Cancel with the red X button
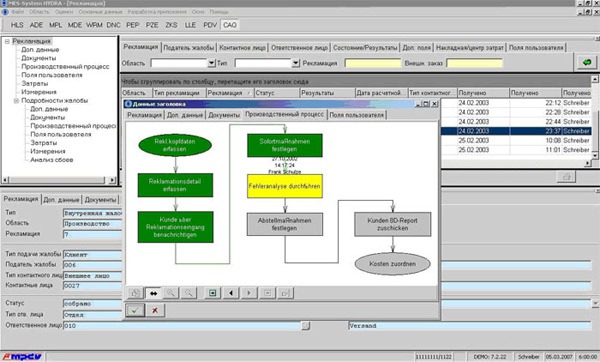This screenshot has height=362, width=600. click(155, 310)
